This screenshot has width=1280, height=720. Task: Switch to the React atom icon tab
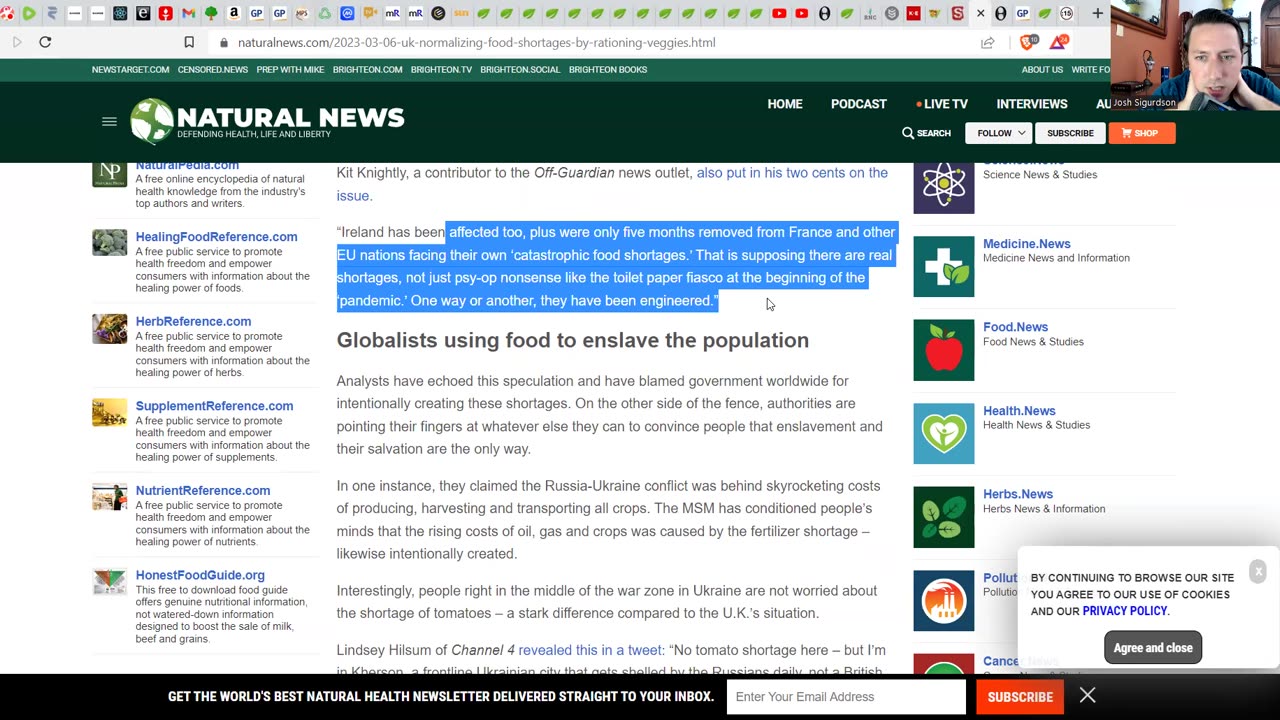(x=120, y=13)
